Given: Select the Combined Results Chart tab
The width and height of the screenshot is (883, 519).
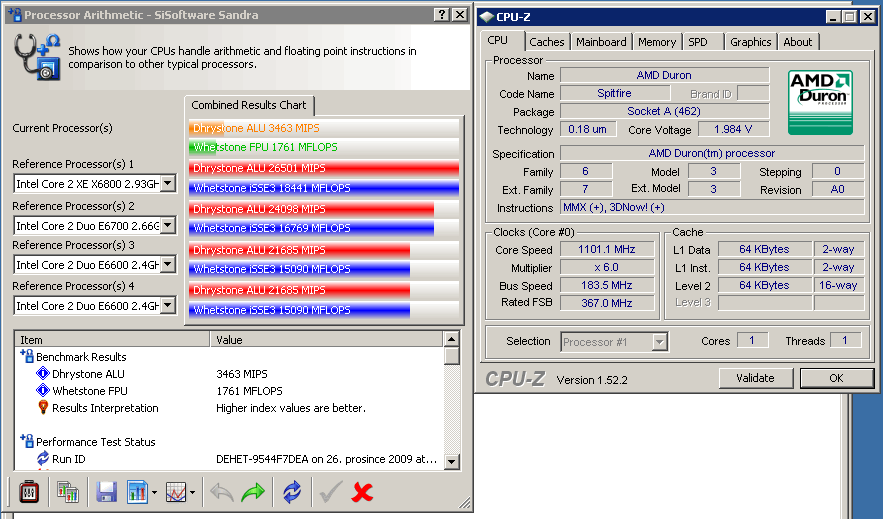Looking at the screenshot, I should point(249,105).
